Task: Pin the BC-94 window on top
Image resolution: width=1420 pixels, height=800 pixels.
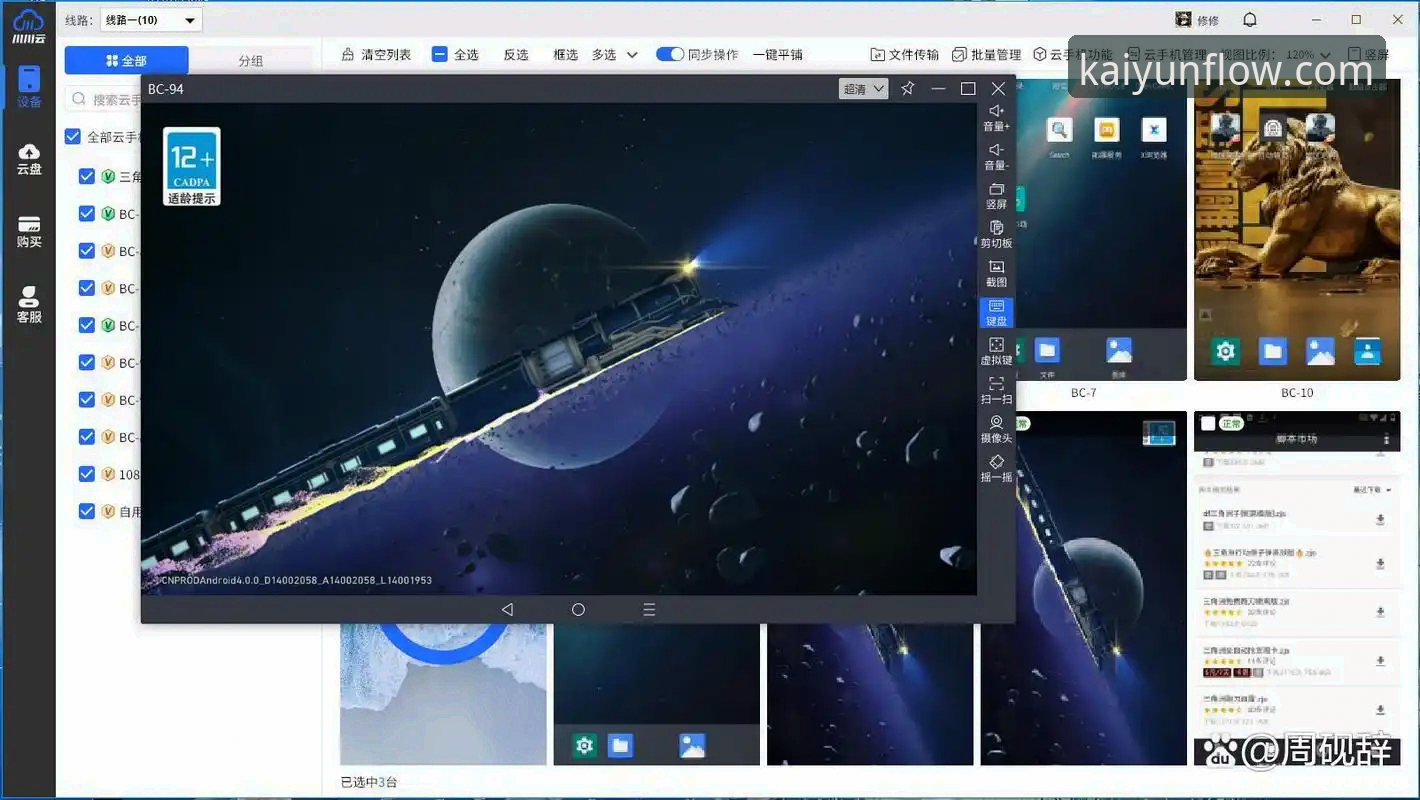Action: pos(908,88)
